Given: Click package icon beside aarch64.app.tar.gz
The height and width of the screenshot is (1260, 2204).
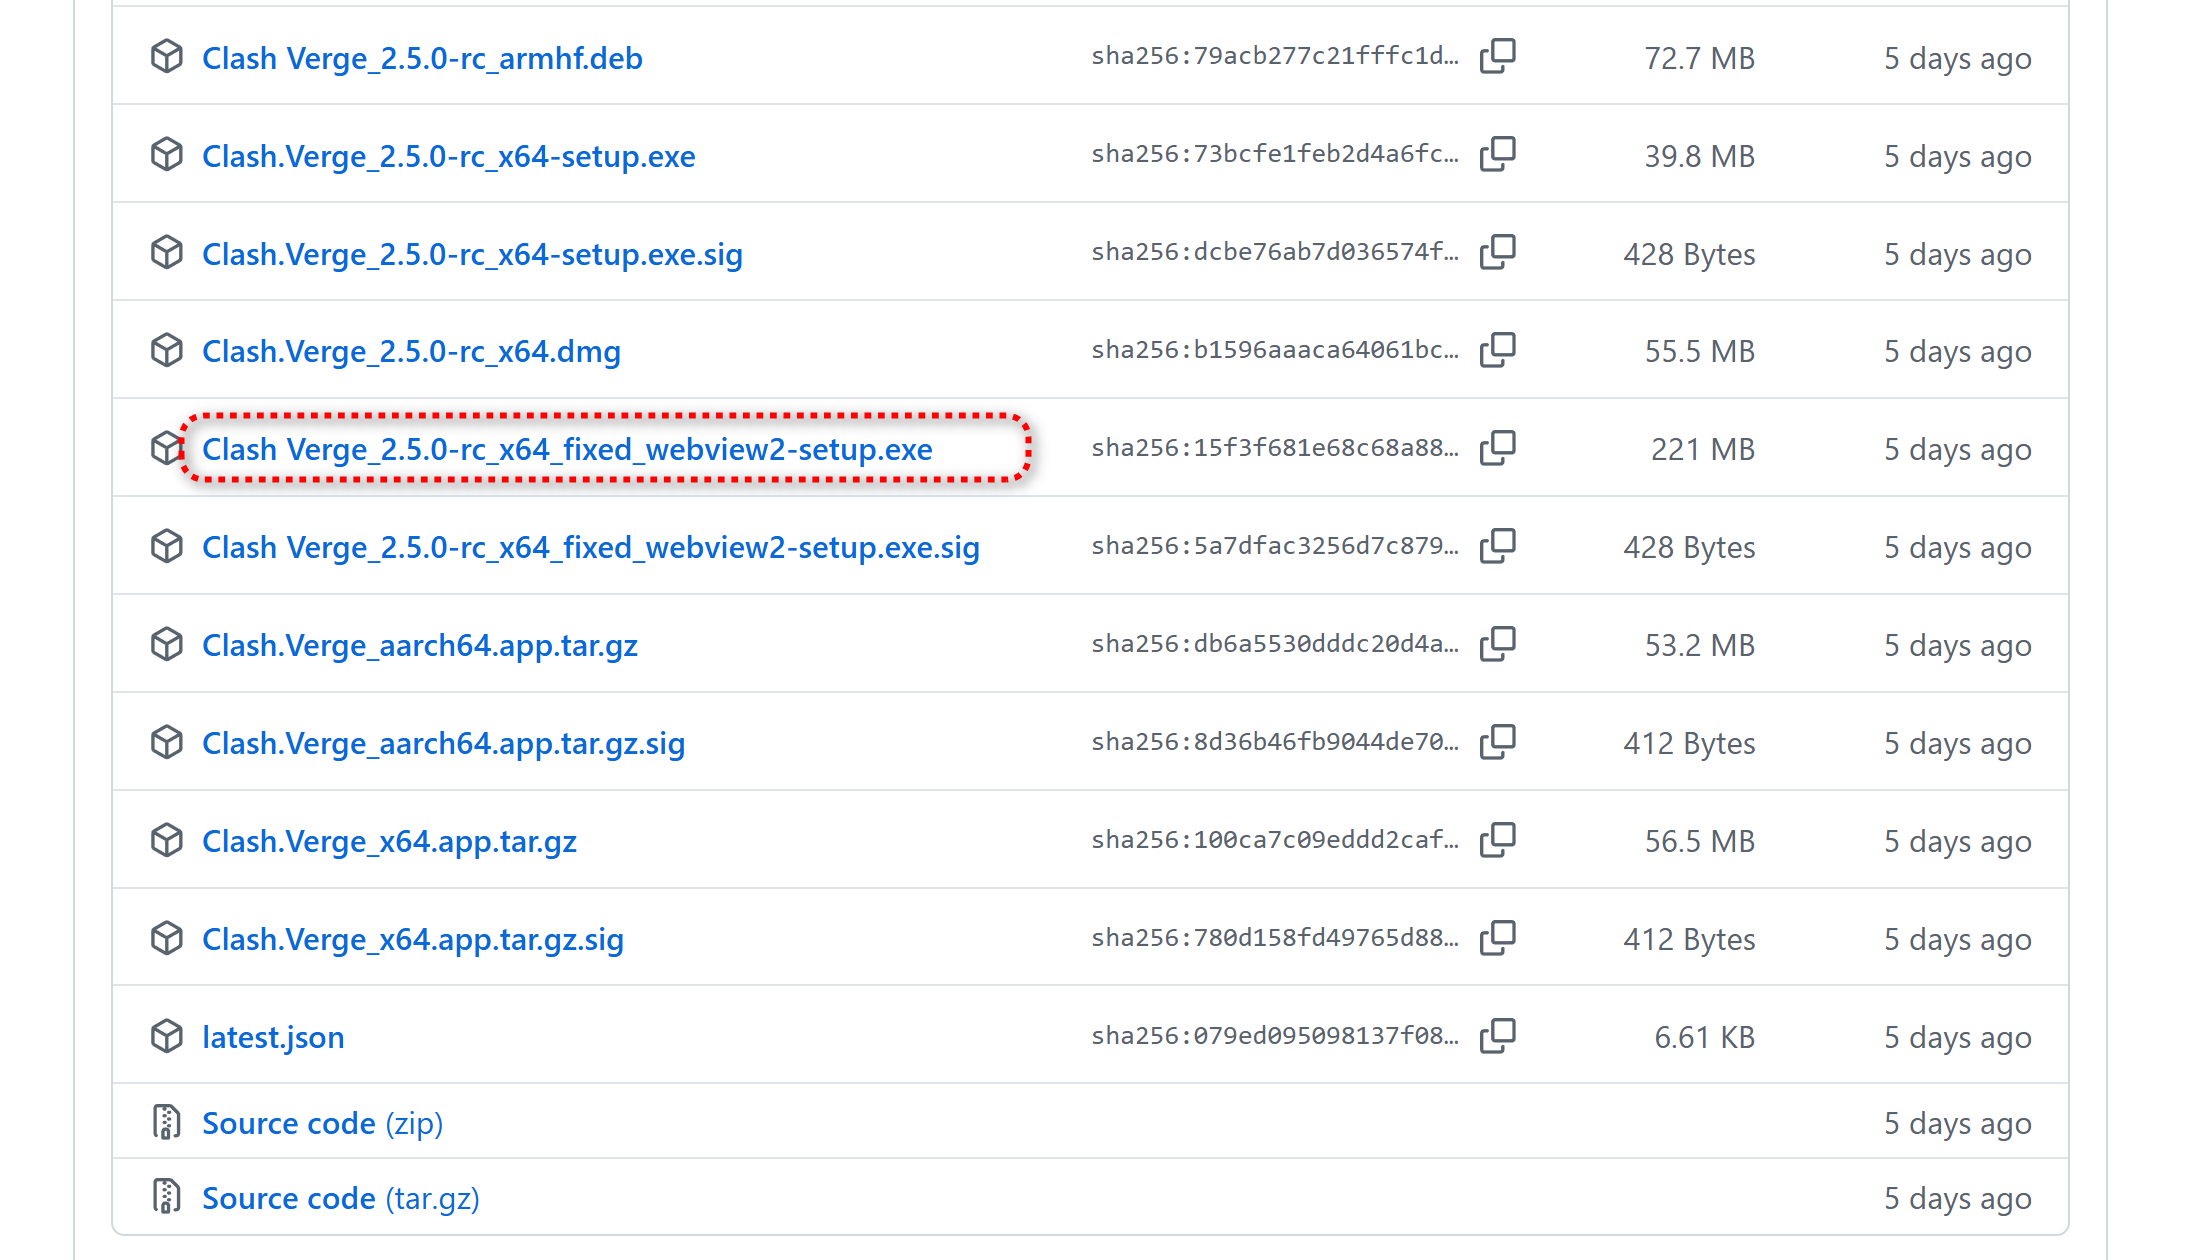Looking at the screenshot, I should [167, 645].
